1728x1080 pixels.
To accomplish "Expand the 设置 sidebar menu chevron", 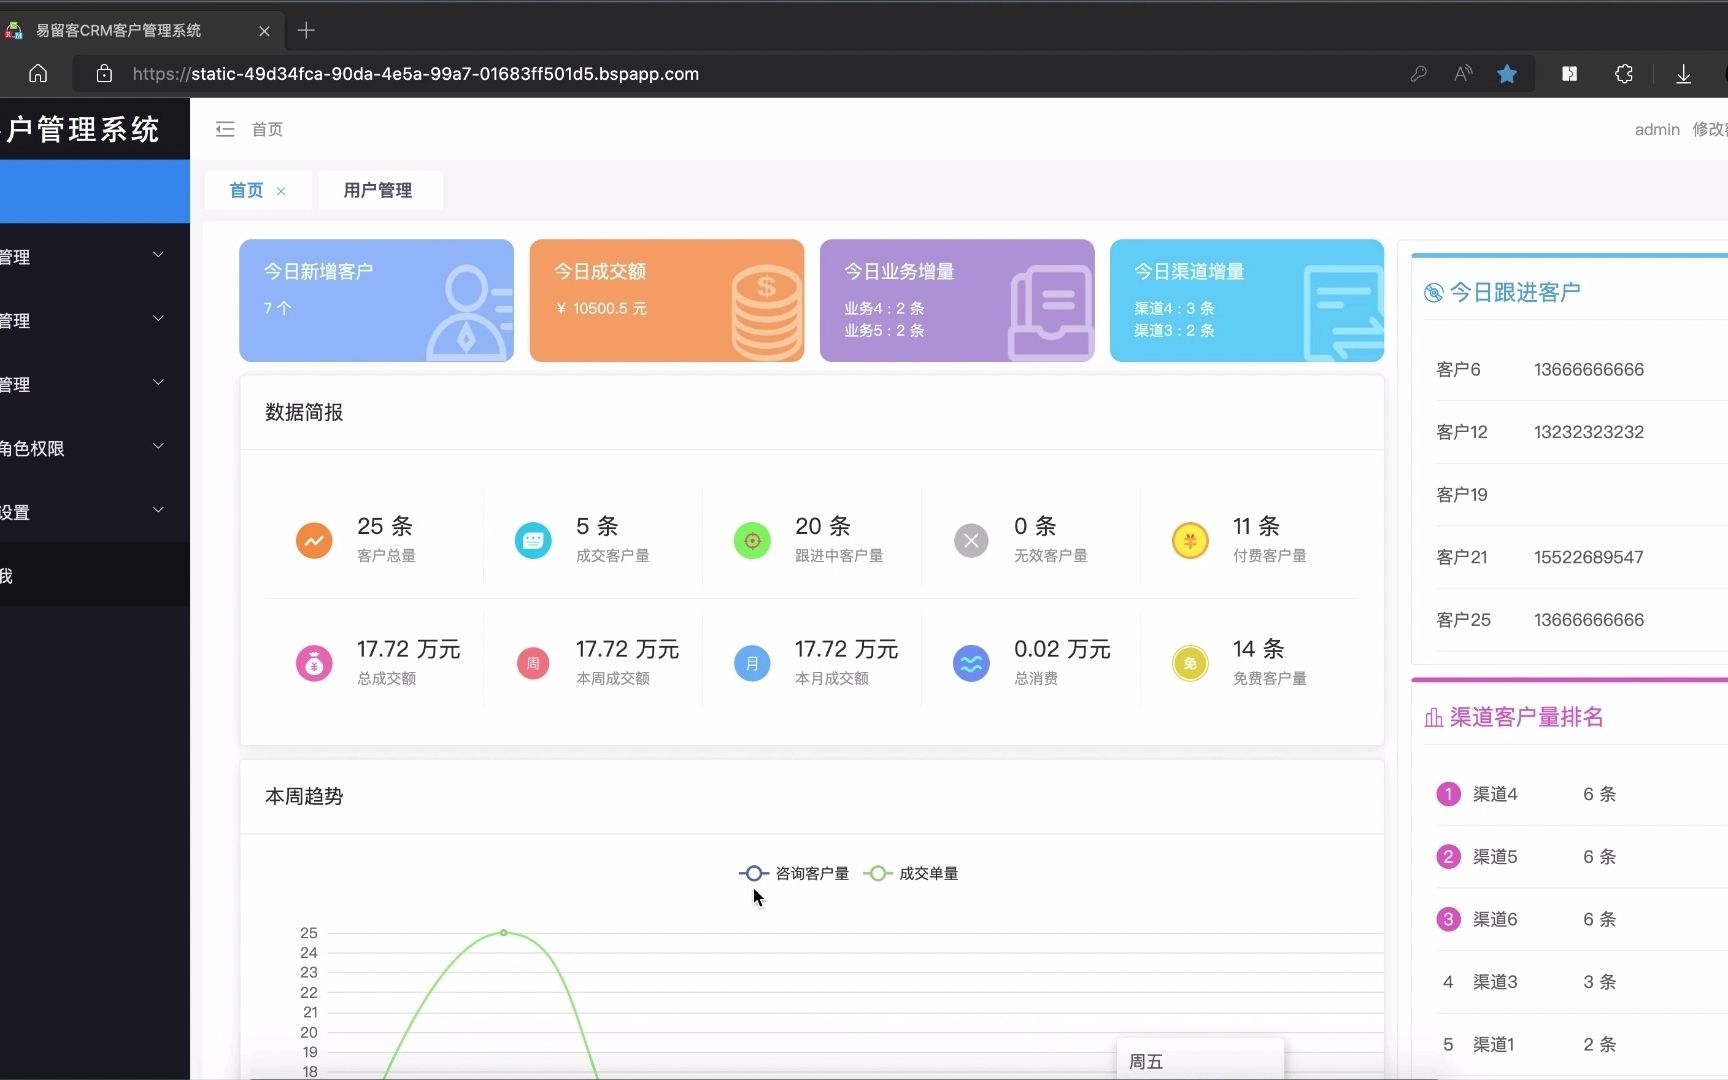I will click(x=158, y=510).
